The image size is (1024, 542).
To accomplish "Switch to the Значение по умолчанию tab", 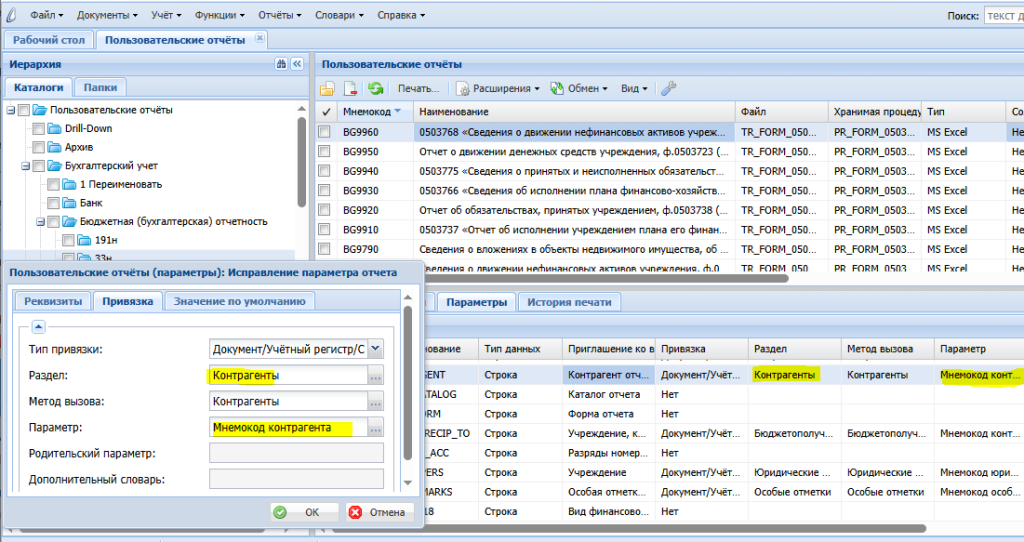I will [240, 301].
